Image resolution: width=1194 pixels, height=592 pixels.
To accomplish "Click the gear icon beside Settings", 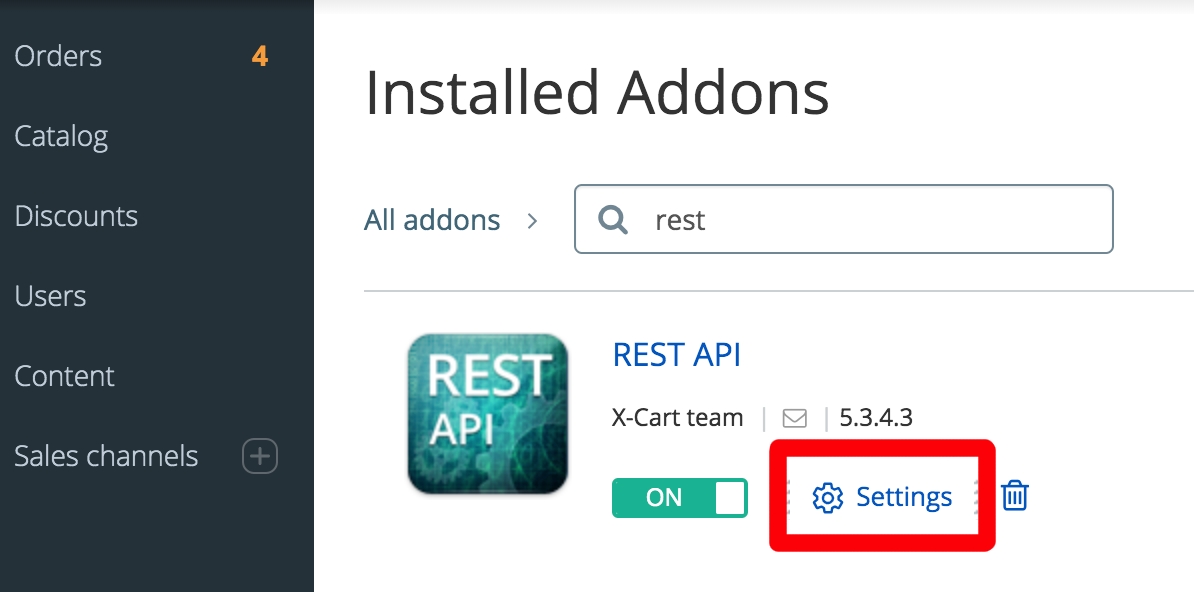I will 828,498.
